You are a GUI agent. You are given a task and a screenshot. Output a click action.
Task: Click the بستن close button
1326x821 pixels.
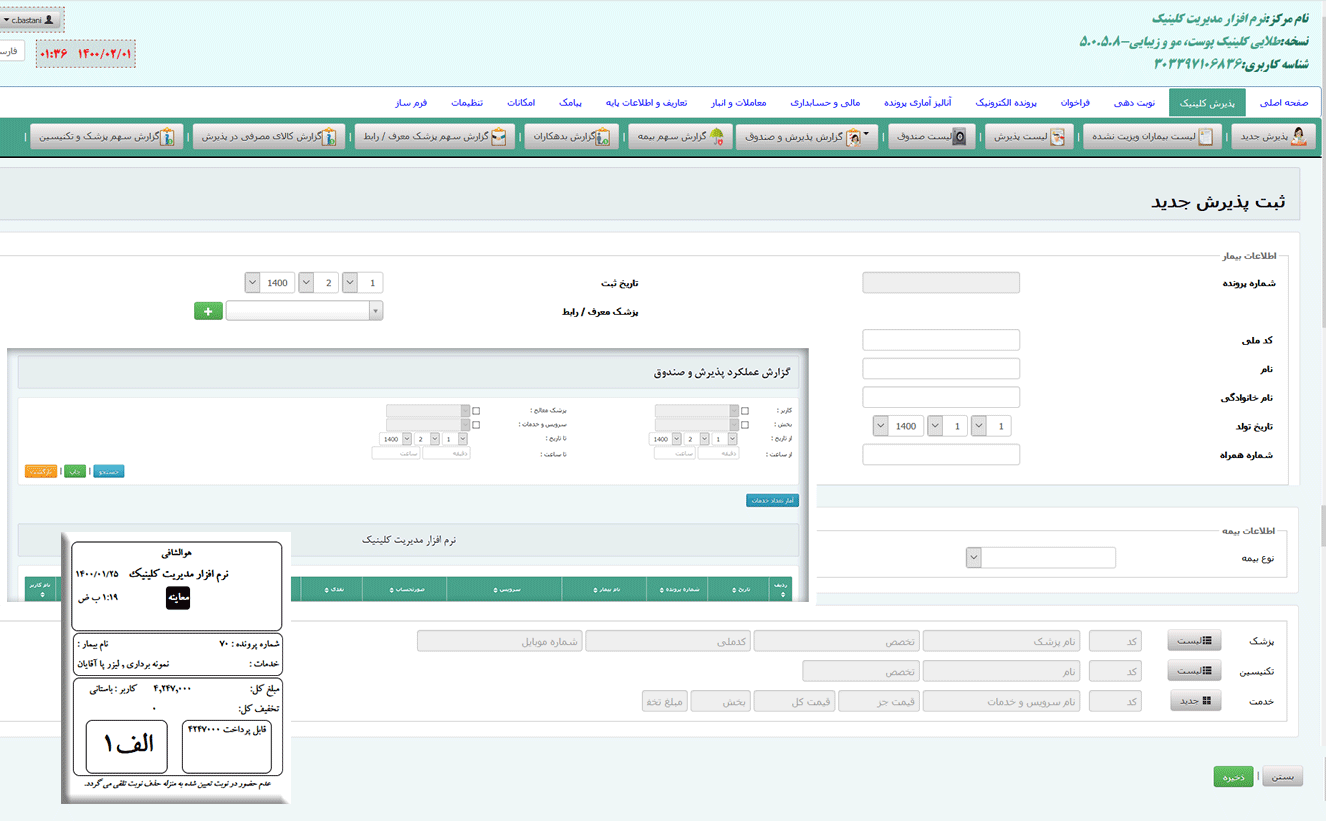click(1282, 776)
